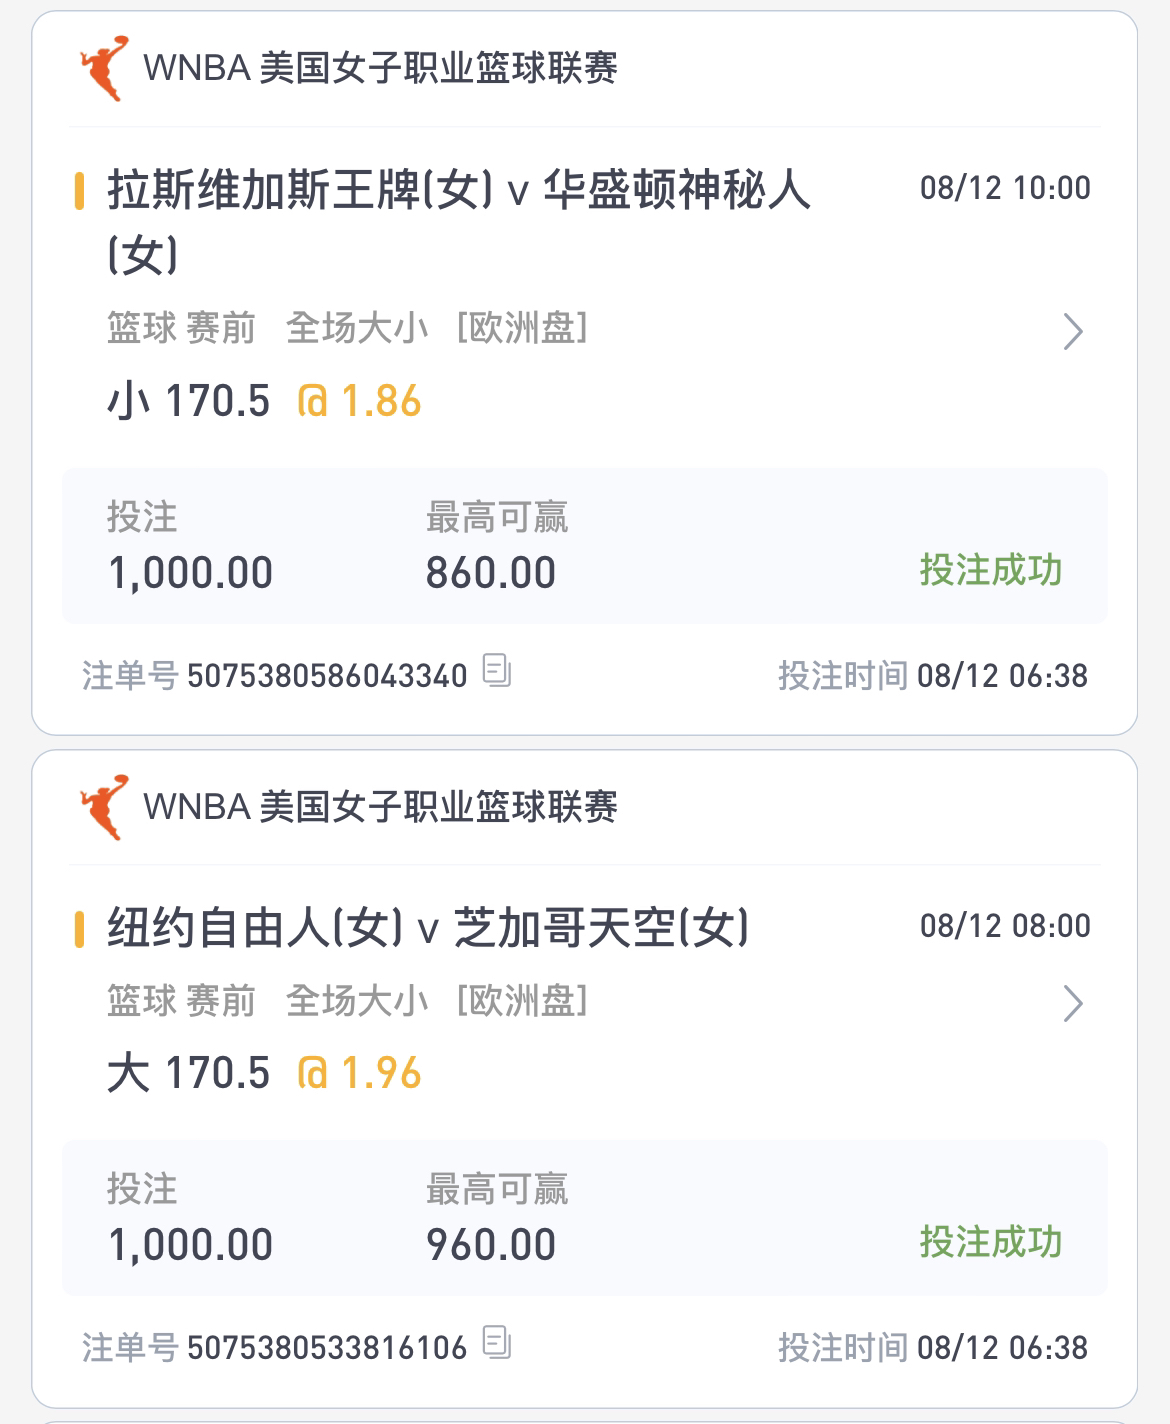This screenshot has height=1424, width=1170.
Task: Click 最高可赢 860.00 amount
Action: pyautogui.click(x=491, y=573)
